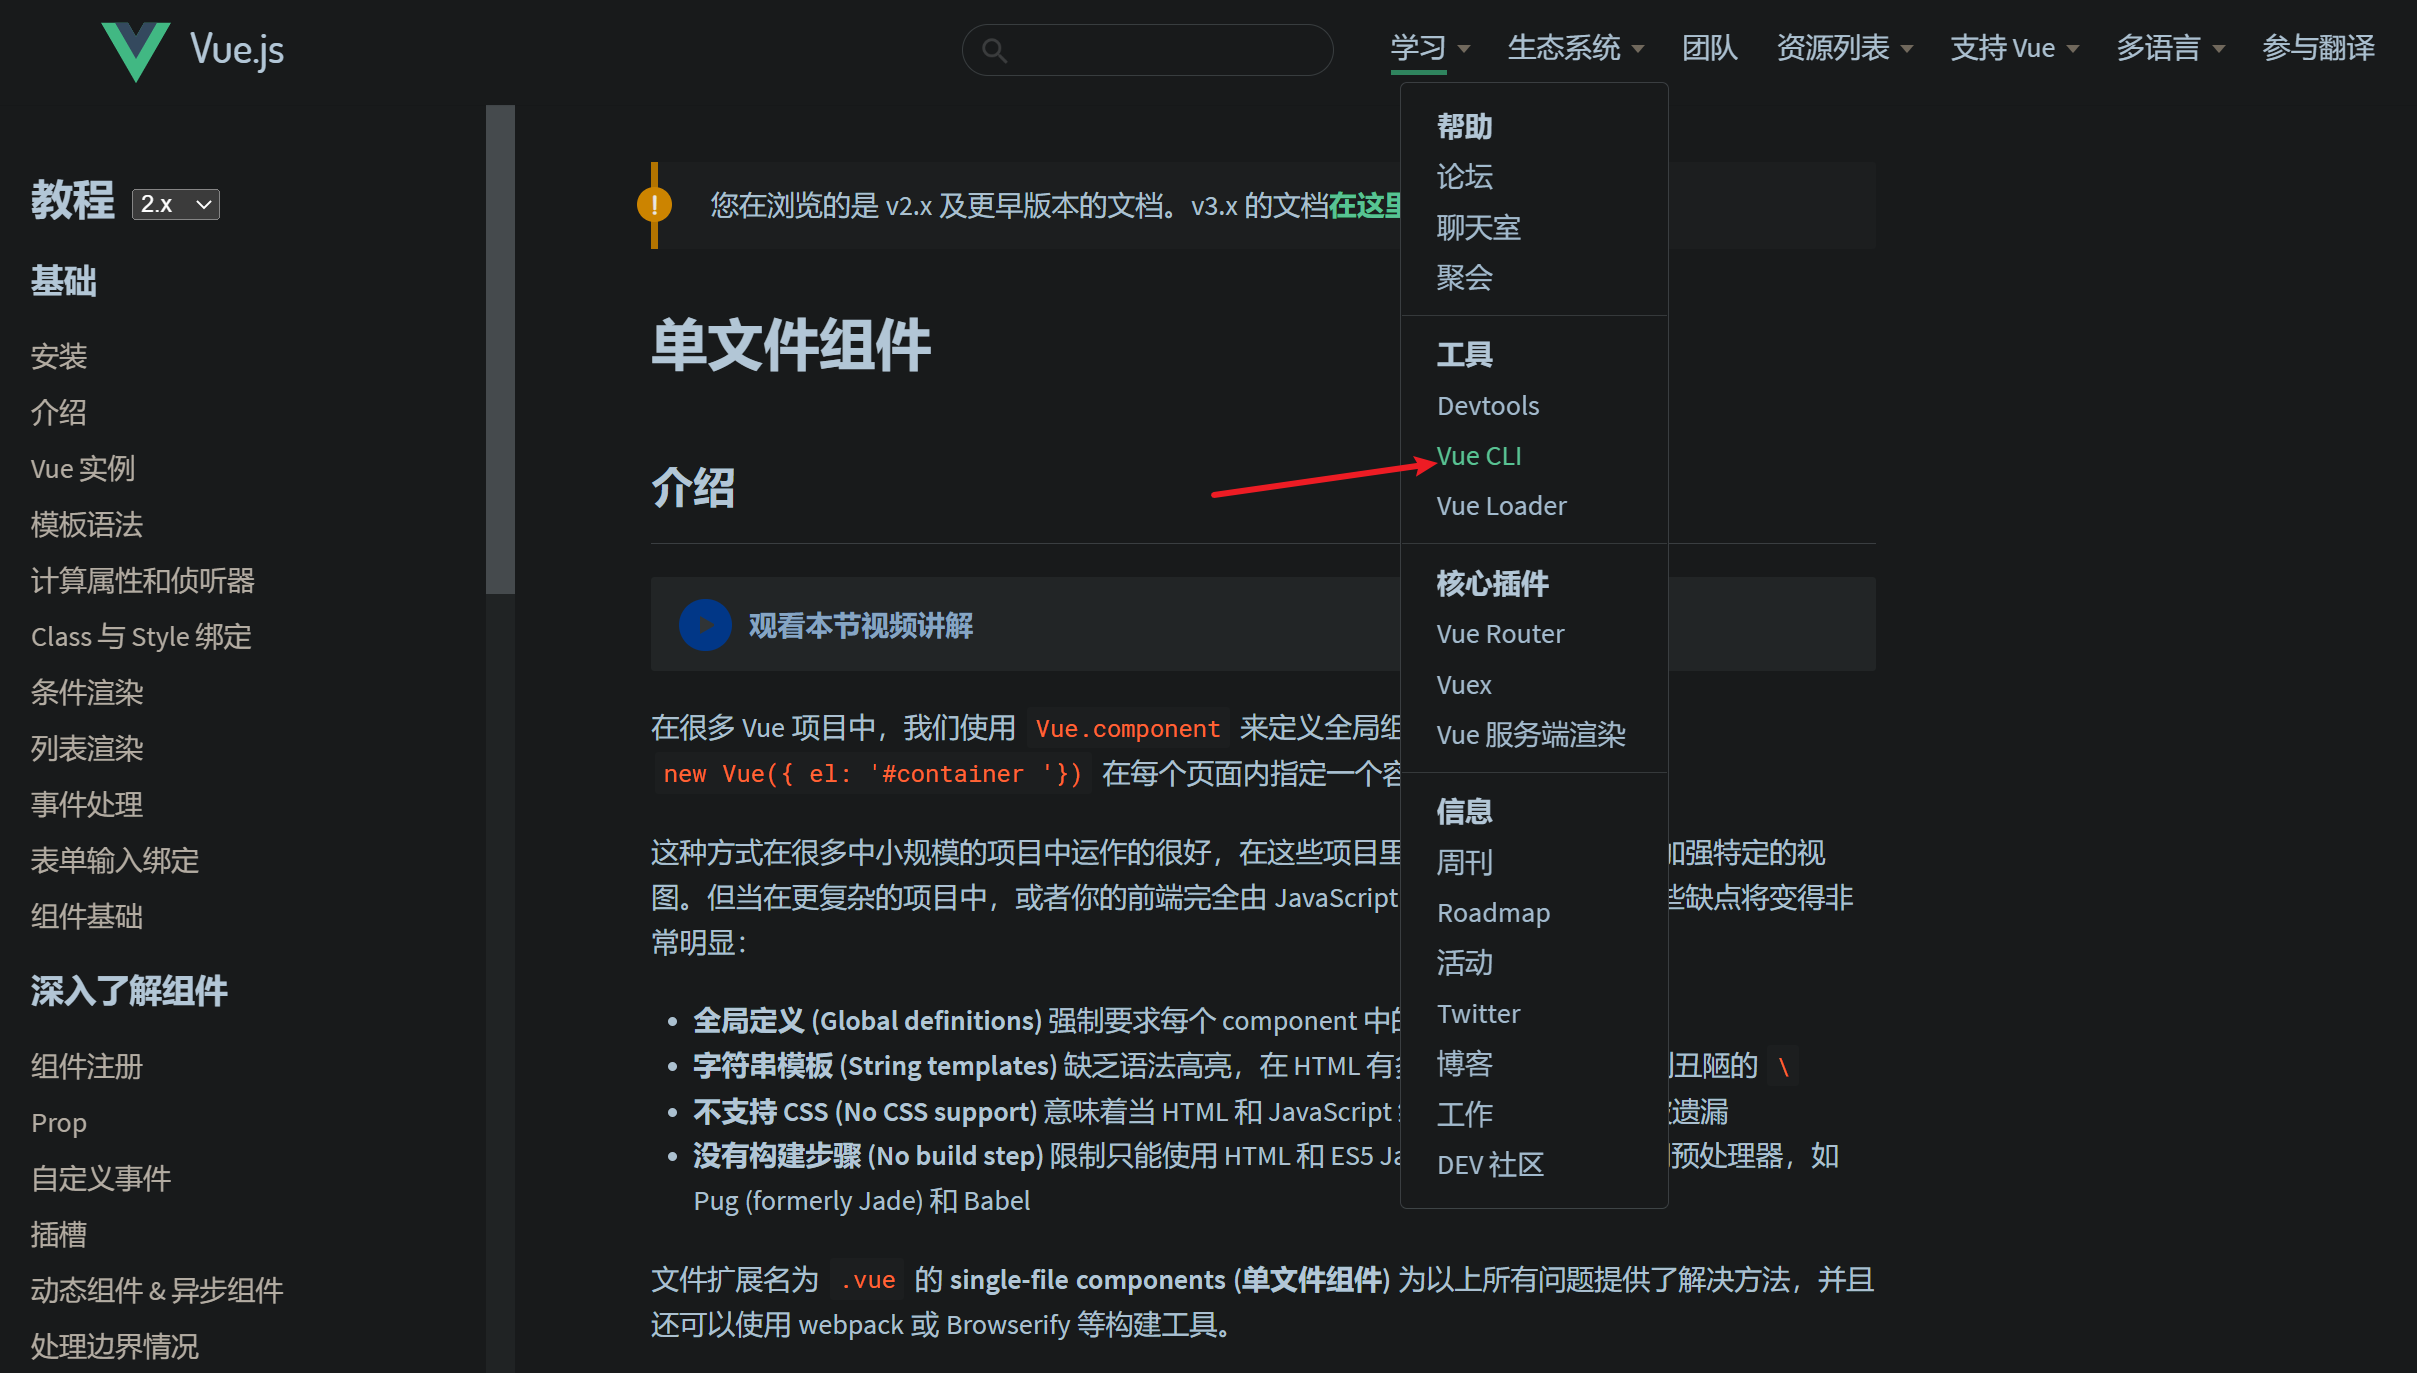Select Twitter in the dropdown
This screenshot has width=2417, height=1373.
coord(1478,1014)
